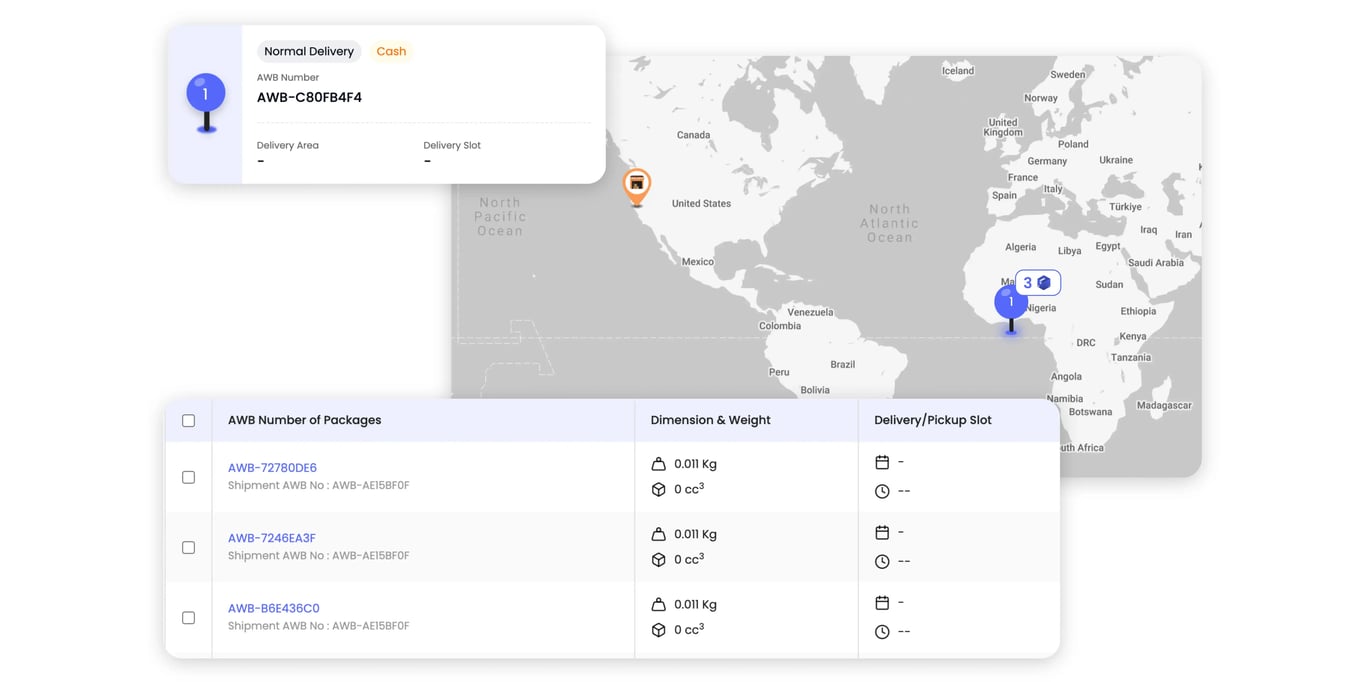
Task: Click the cube volume icon in the AWB-7246EA3F row
Action: [x=658, y=559]
